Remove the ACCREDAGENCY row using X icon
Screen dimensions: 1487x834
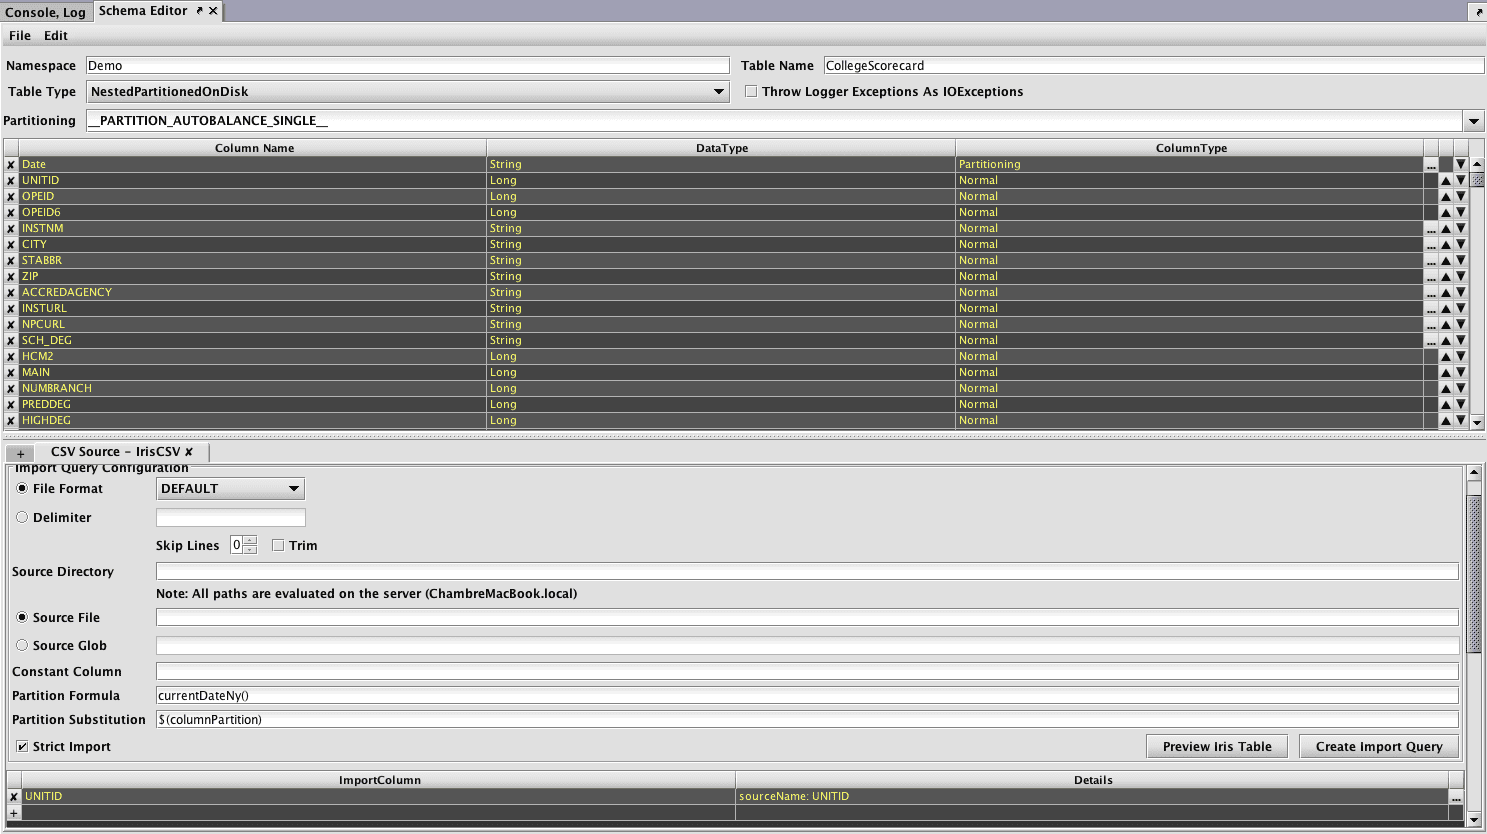[11, 293]
